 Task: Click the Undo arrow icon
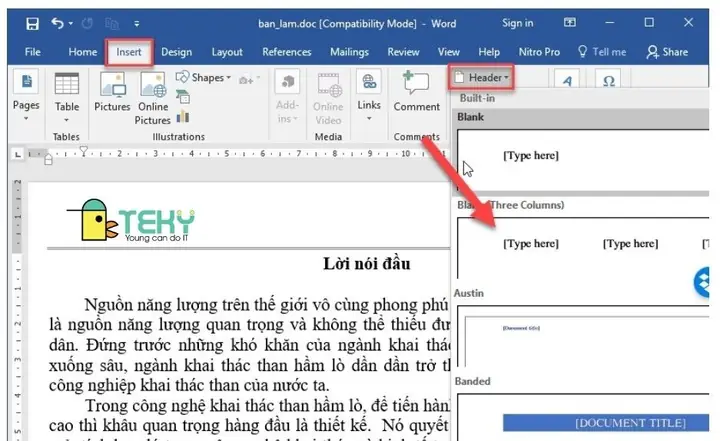point(57,23)
